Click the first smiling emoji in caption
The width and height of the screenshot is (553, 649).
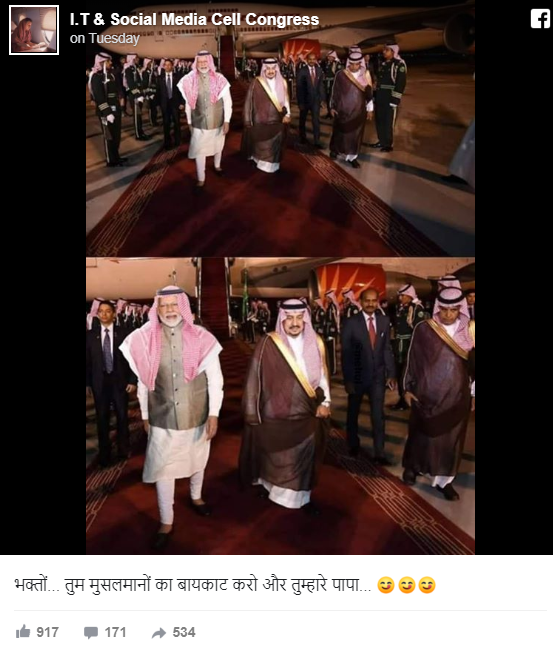[x=385, y=585]
